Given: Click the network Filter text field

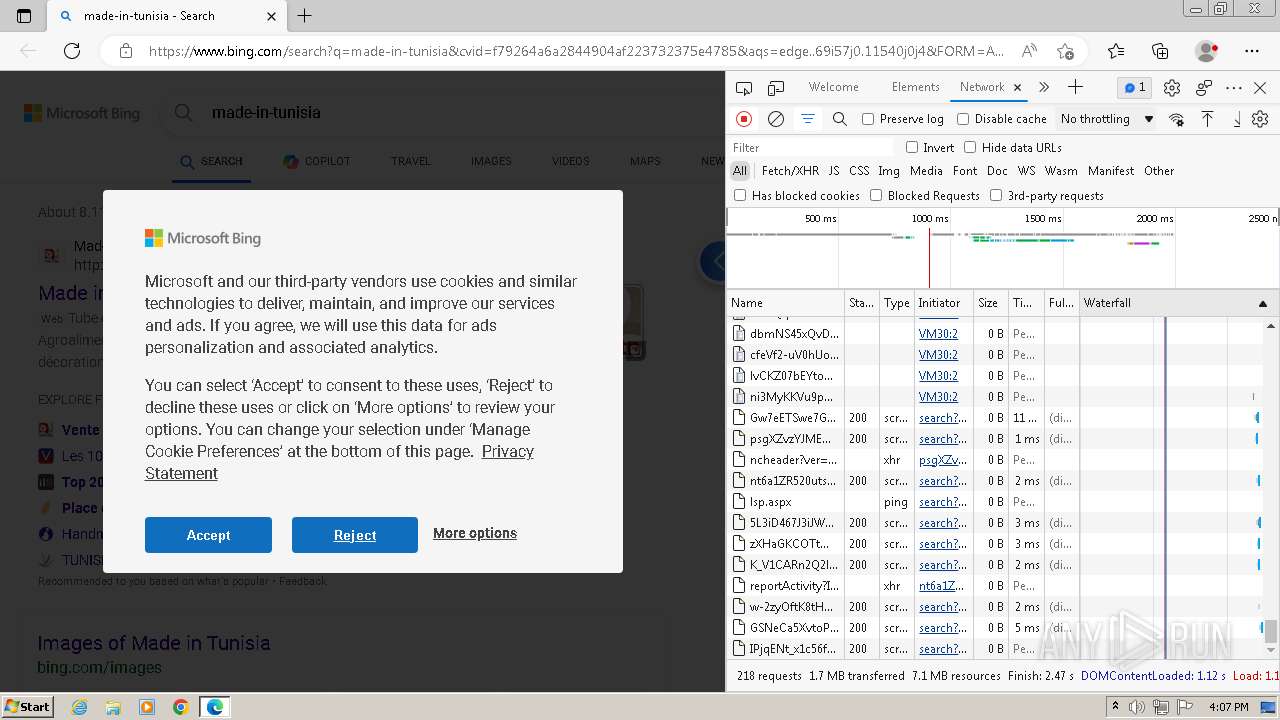Looking at the screenshot, I should click(812, 148).
